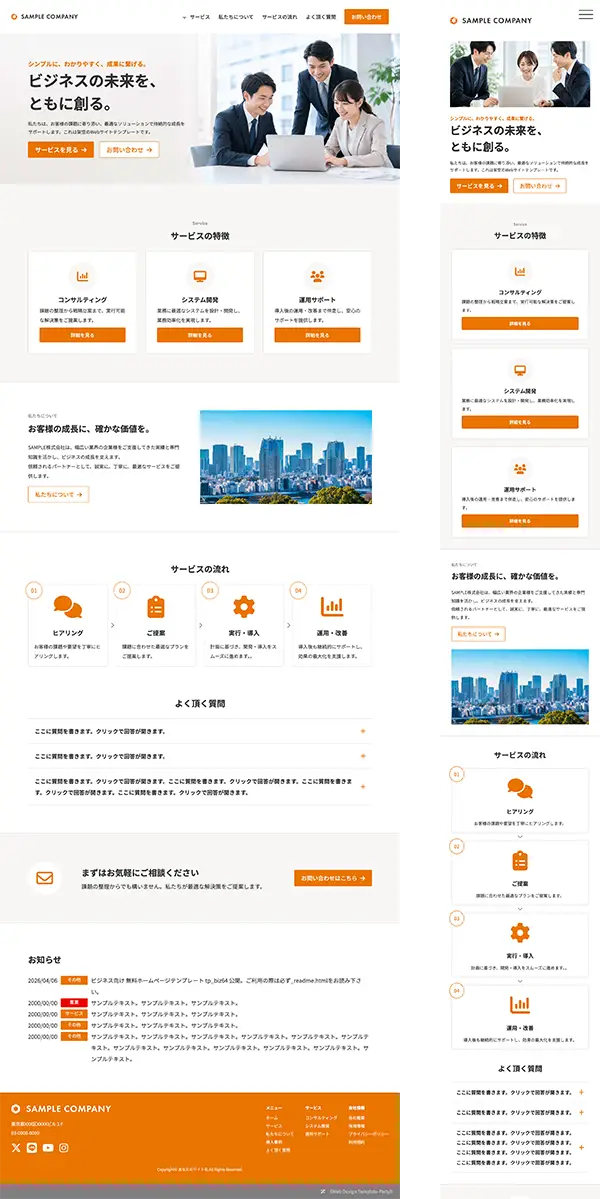Go to 私たちについて in top navigation
The height and width of the screenshot is (1199, 600).
(x=235, y=16)
